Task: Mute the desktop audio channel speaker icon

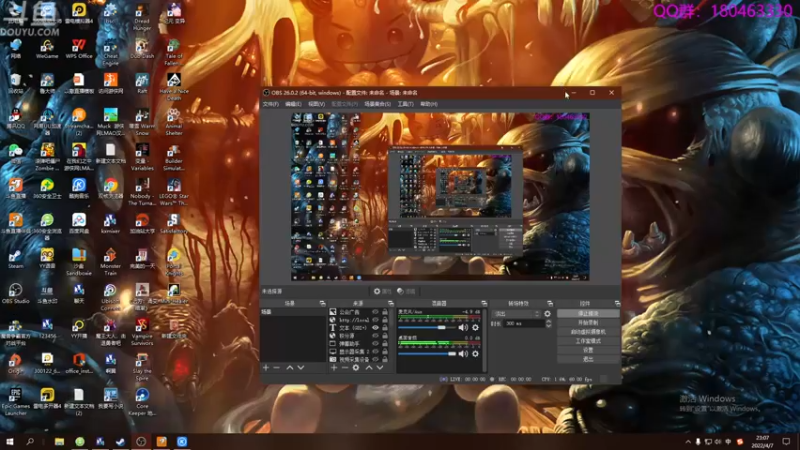Action: coord(463,354)
